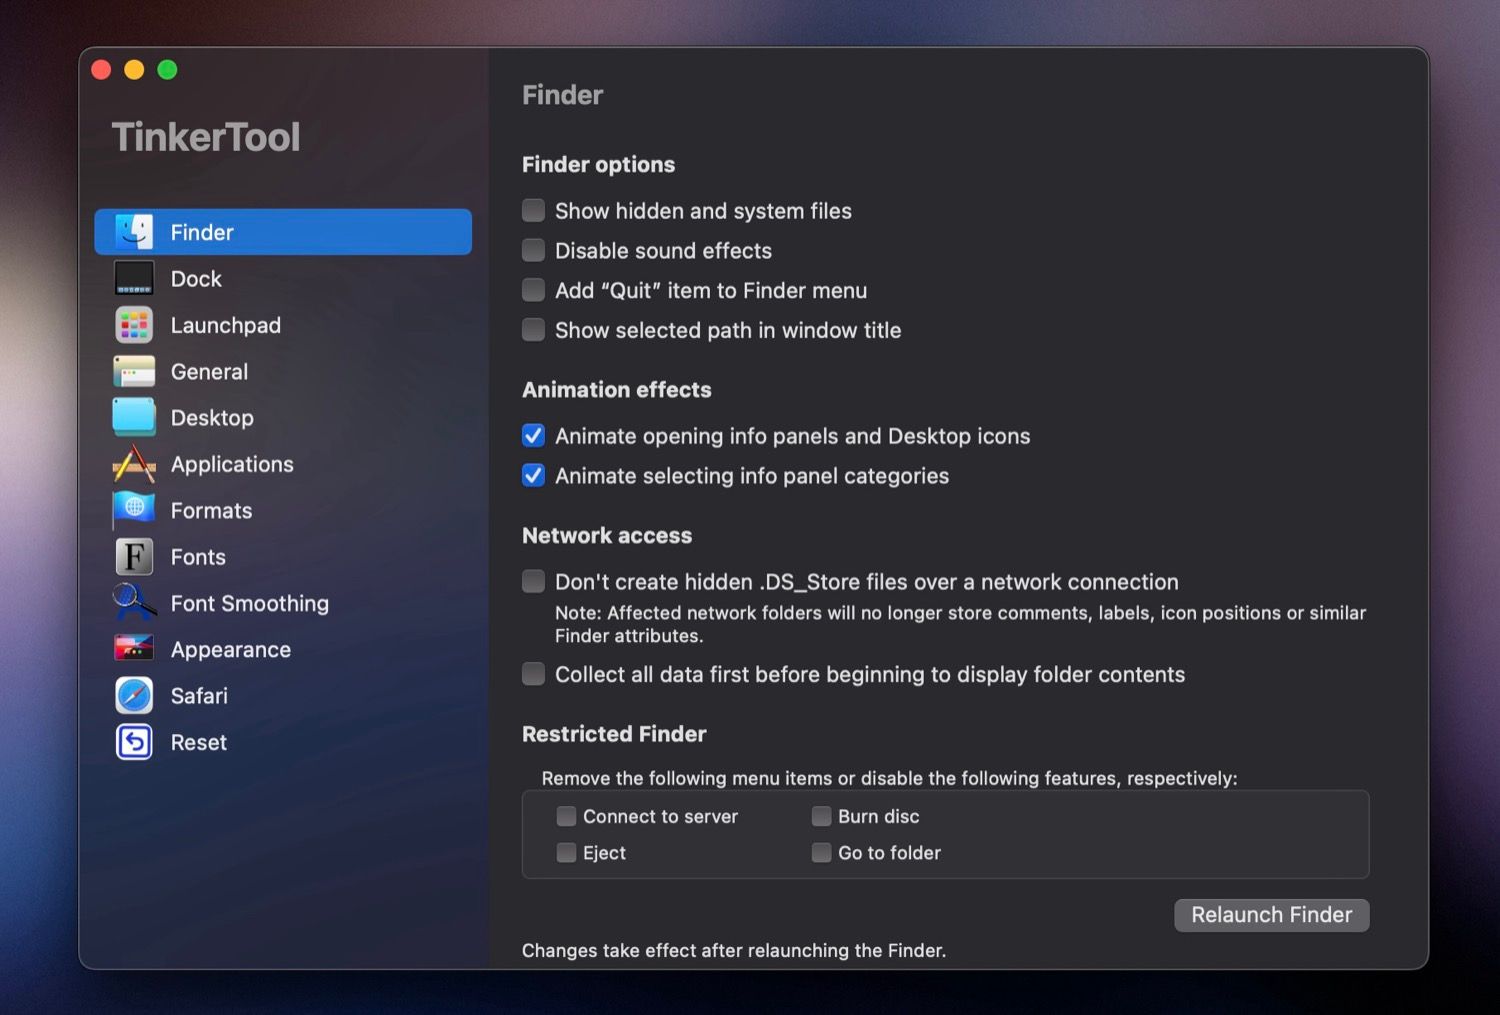The height and width of the screenshot is (1015, 1500).
Task: Enable Show hidden and system files
Action: (x=534, y=210)
